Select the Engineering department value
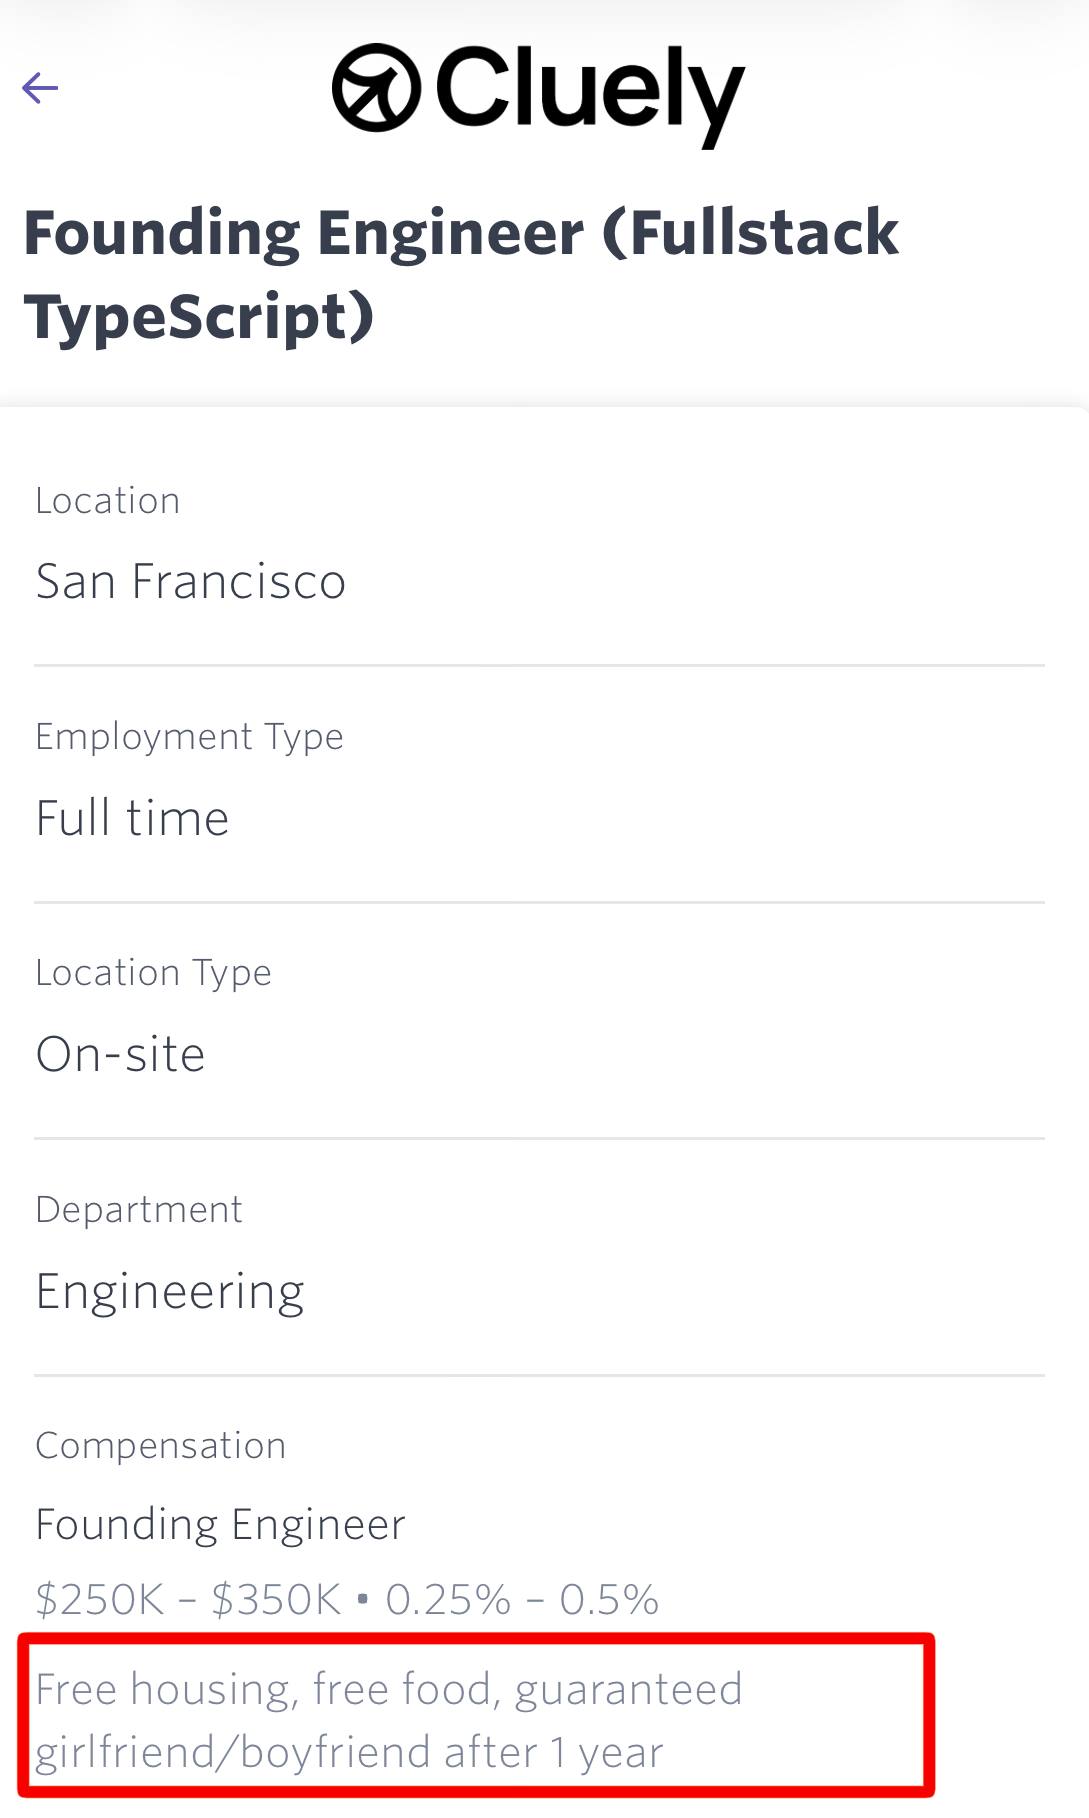Image resolution: width=1089 pixels, height=1818 pixels. point(170,1291)
